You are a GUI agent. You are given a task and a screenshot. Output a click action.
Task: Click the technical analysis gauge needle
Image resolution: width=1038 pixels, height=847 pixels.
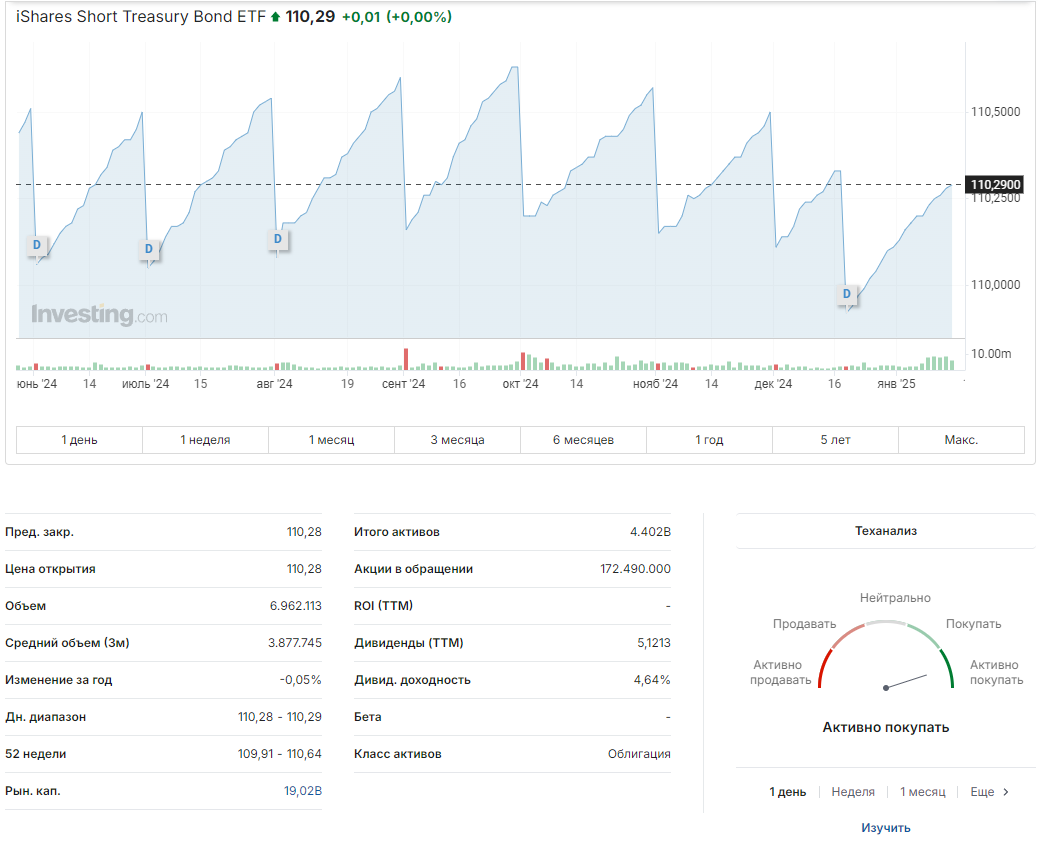point(906,681)
